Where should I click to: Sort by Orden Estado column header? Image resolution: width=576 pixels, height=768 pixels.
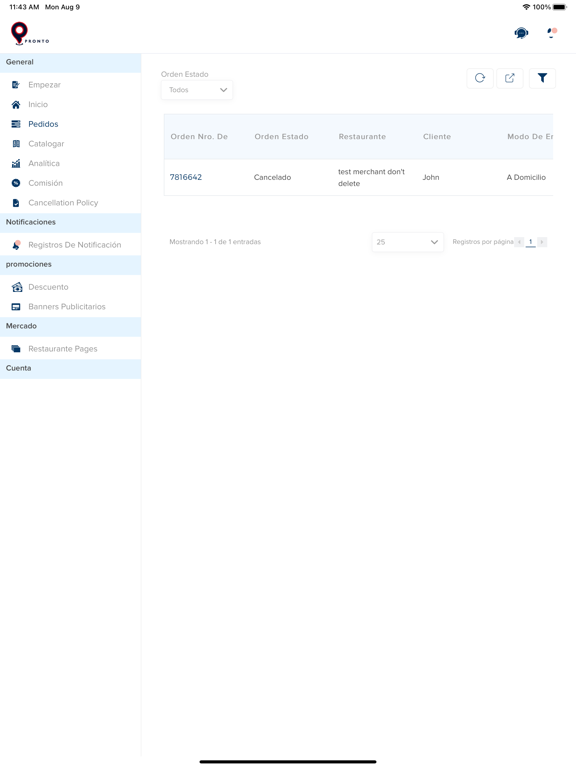click(x=282, y=137)
